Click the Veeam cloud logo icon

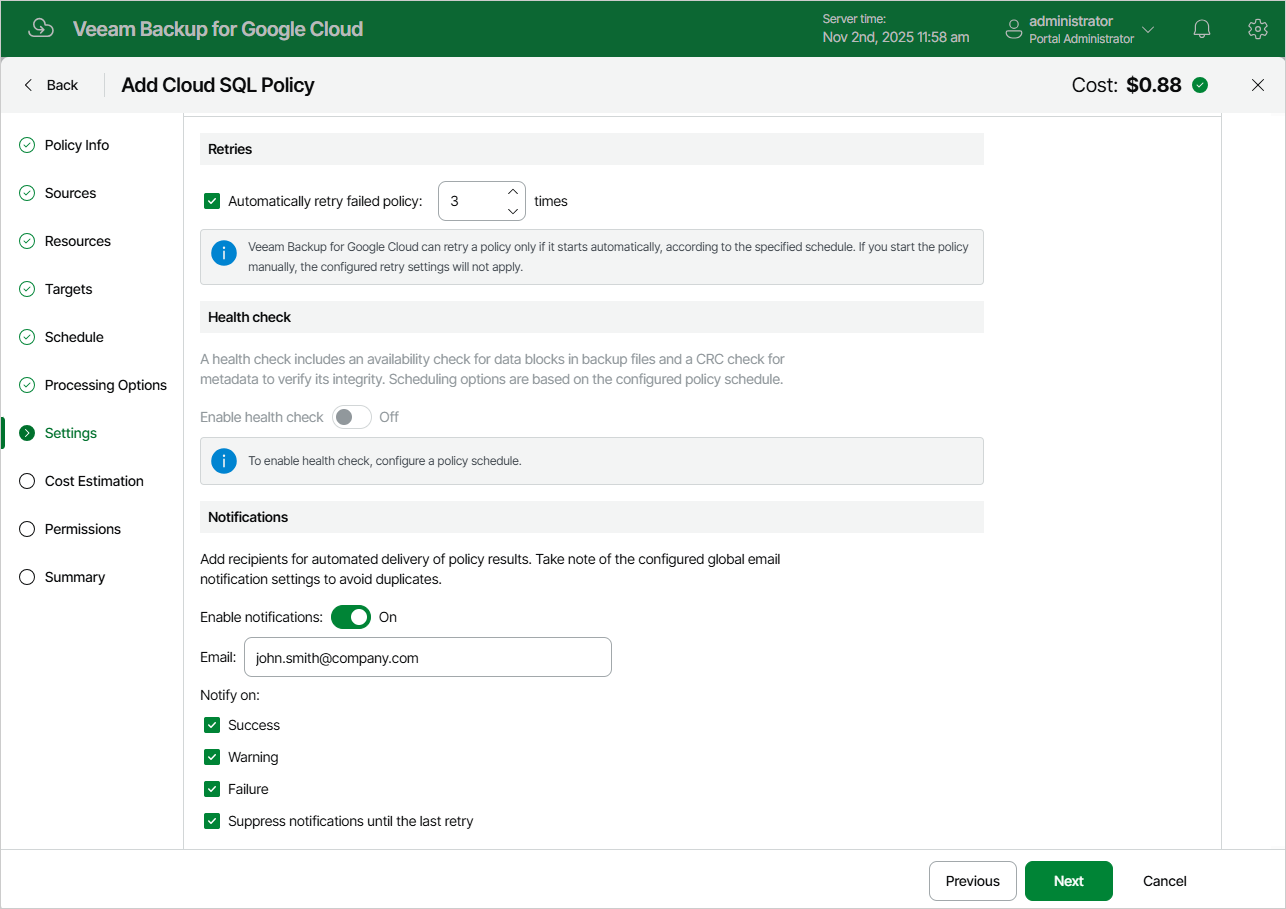41,28
